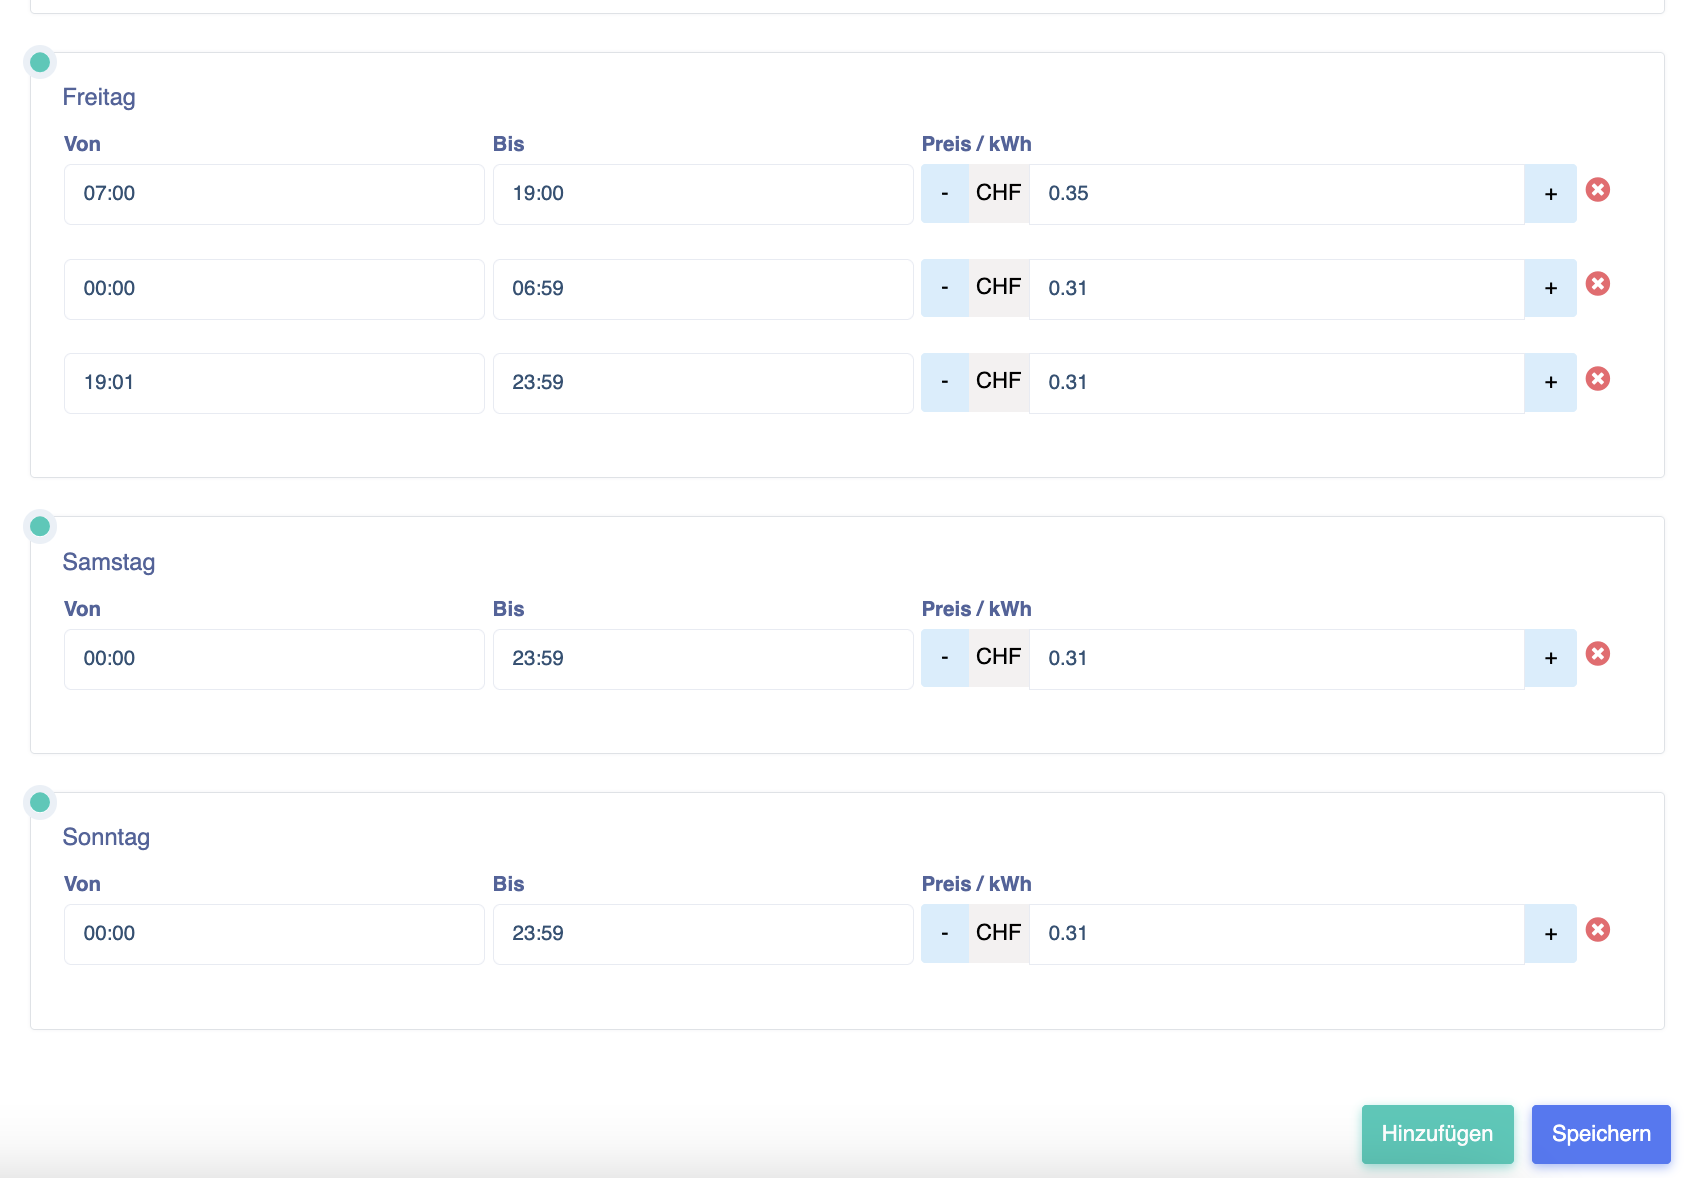Decrease price for Freitag 00:00–06:59 row

(945, 288)
